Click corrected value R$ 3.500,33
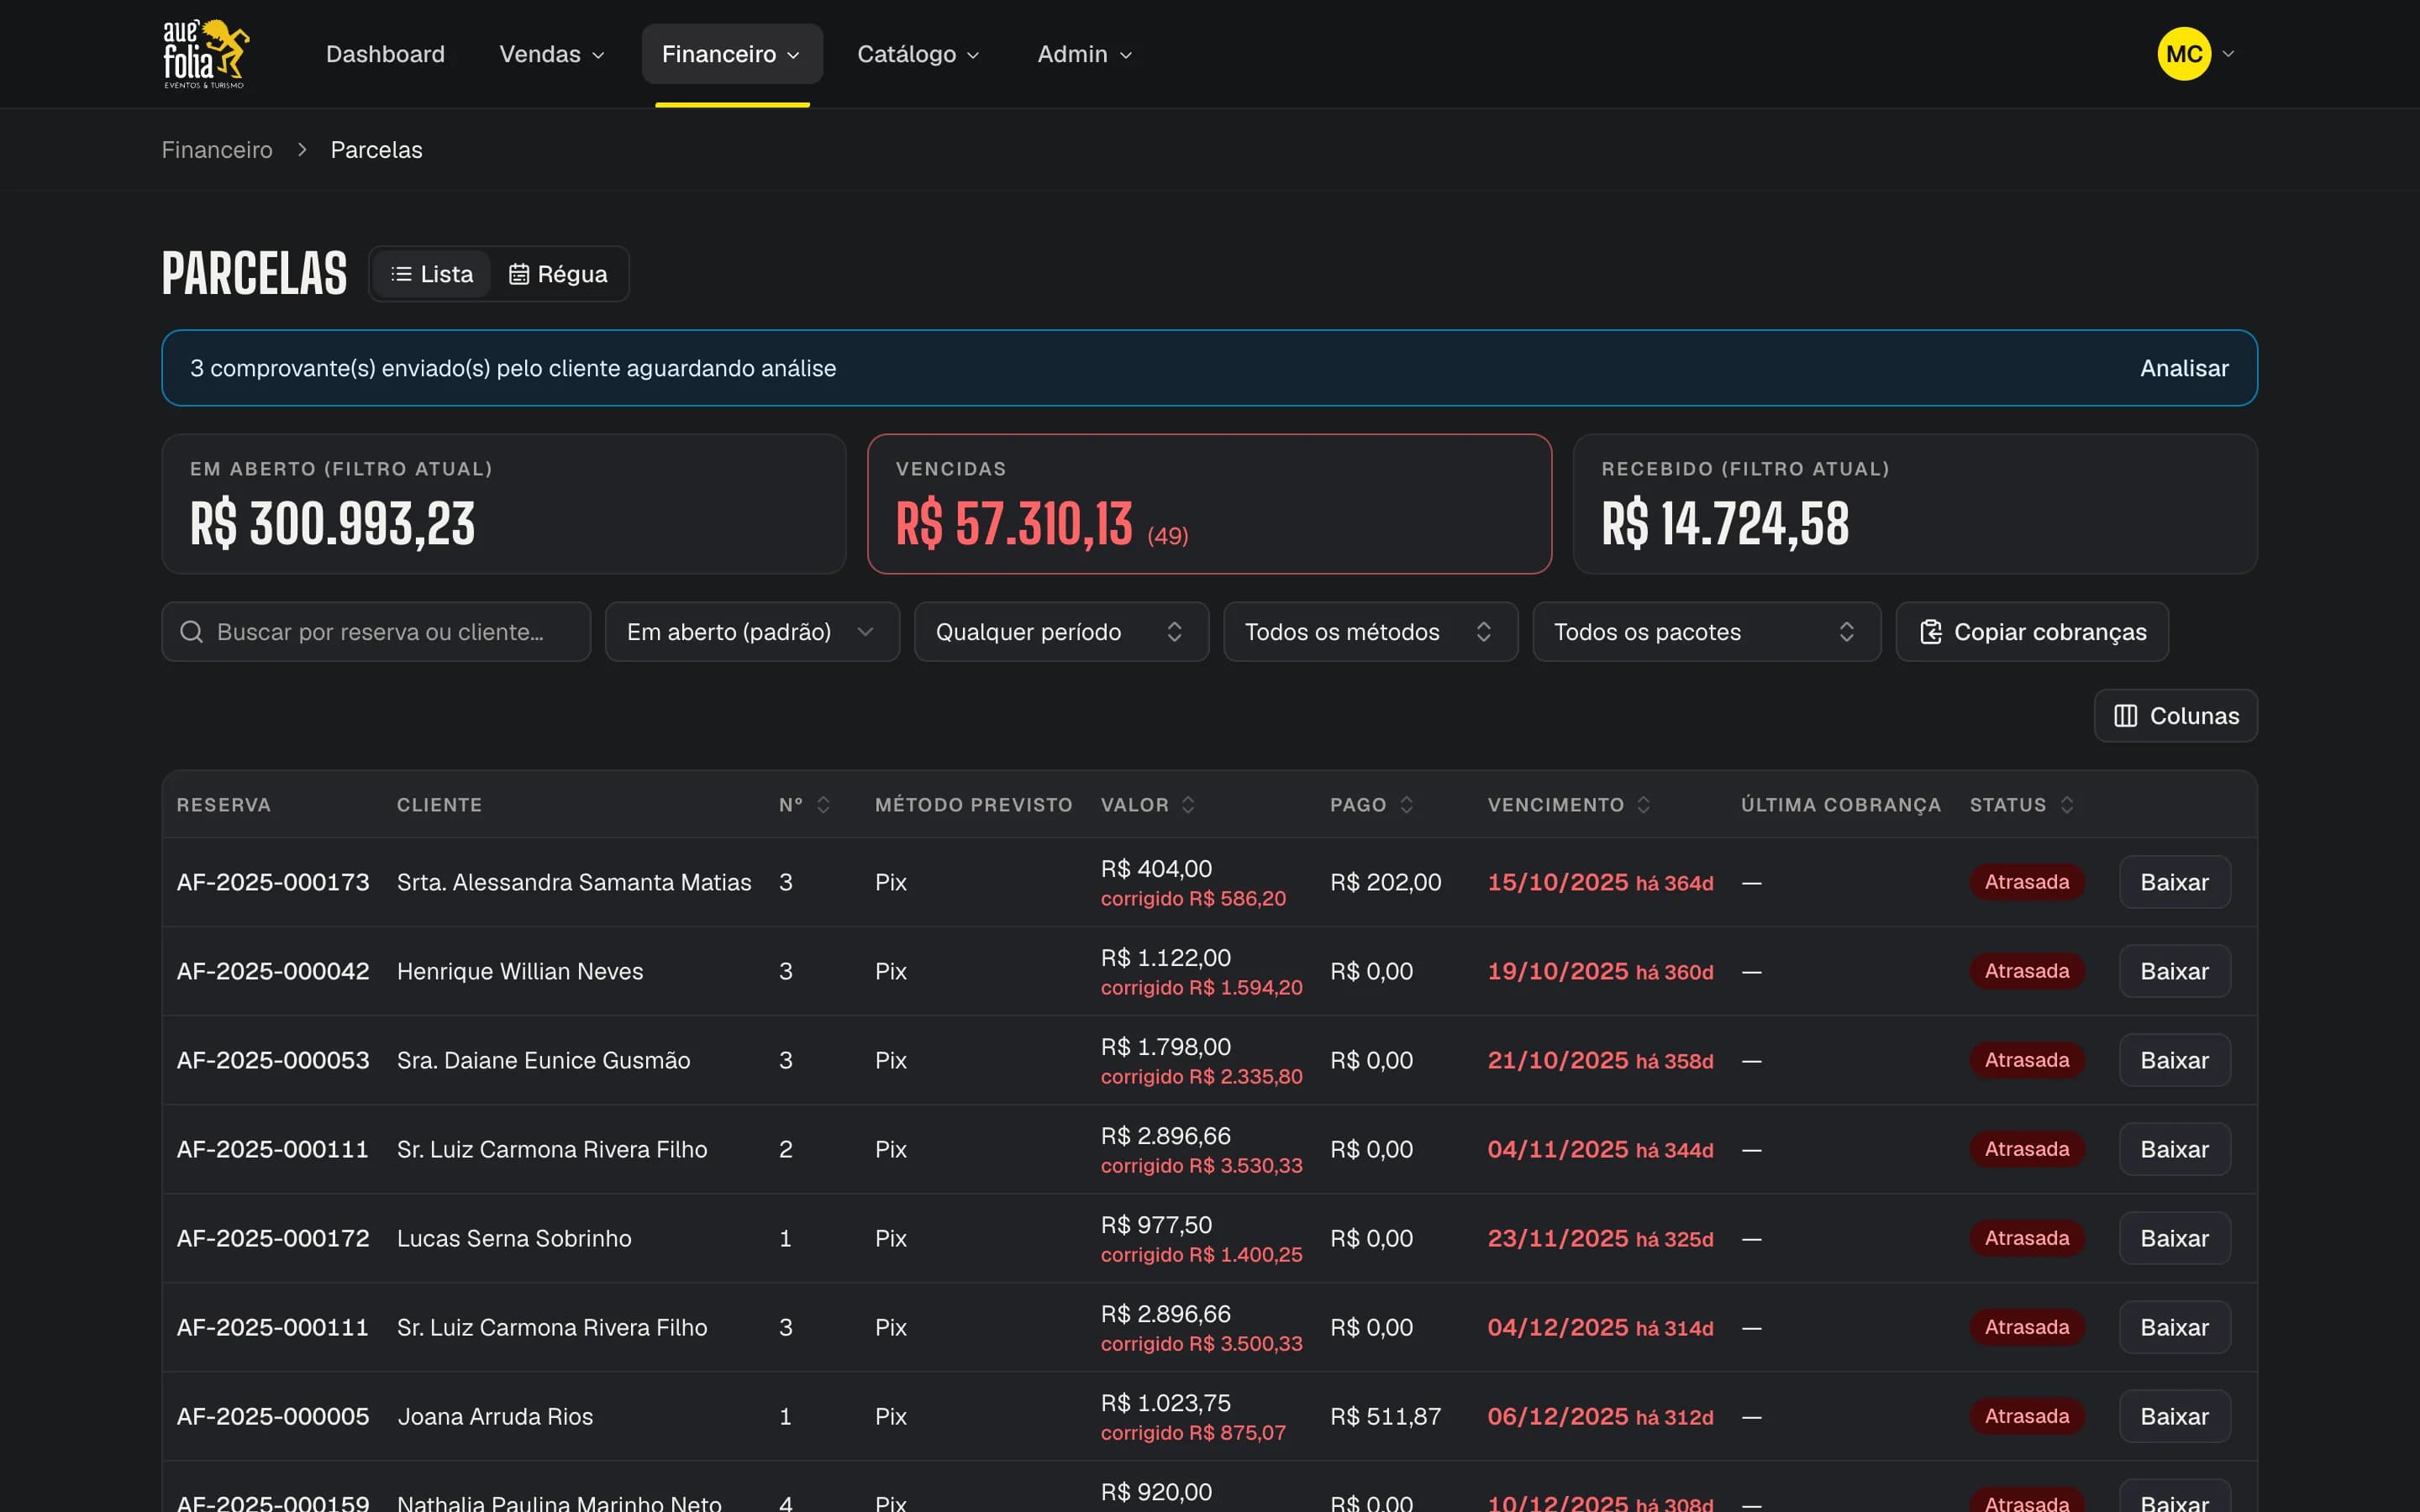This screenshot has height=1512, width=2420. [x=1201, y=1343]
